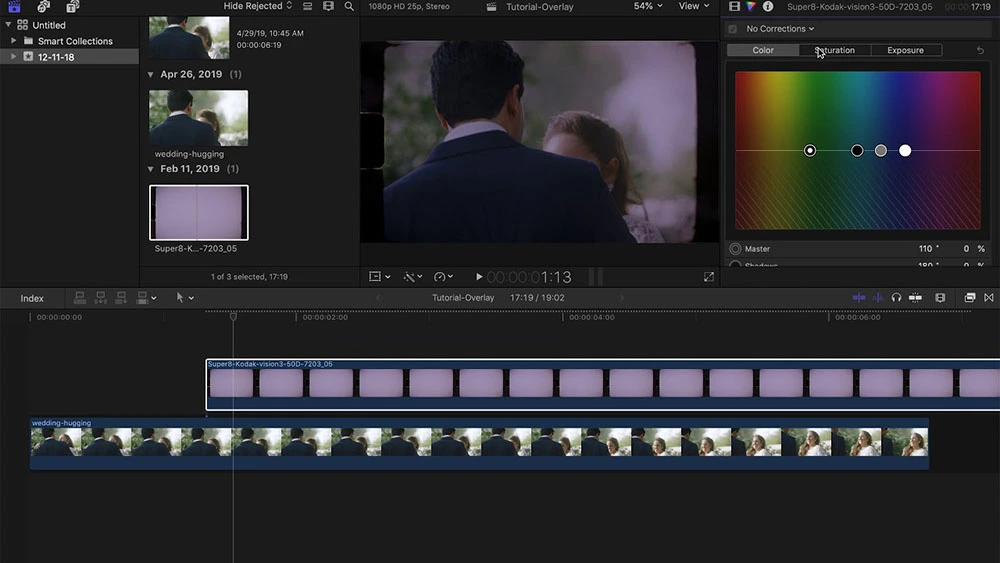Play the viewer clip

(479, 277)
